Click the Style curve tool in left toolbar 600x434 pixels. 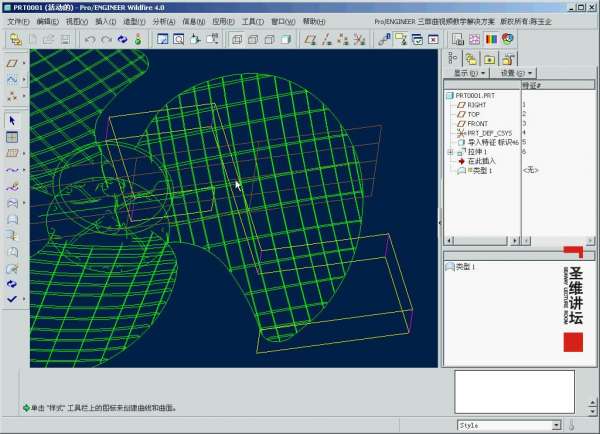click(12, 170)
